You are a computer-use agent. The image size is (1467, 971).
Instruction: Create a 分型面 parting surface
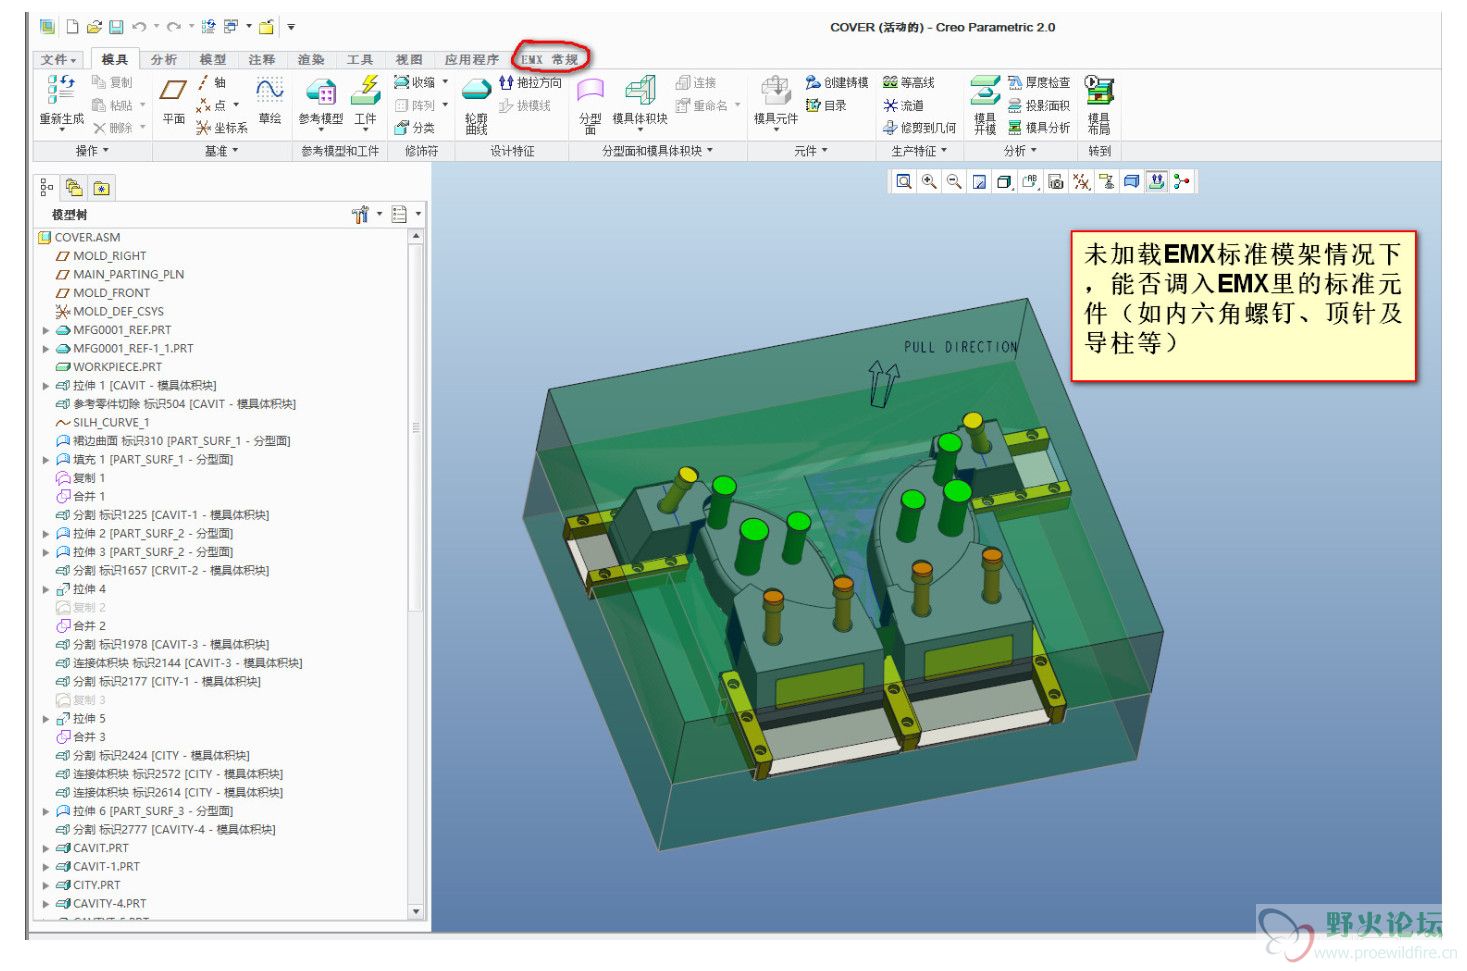coord(590,105)
